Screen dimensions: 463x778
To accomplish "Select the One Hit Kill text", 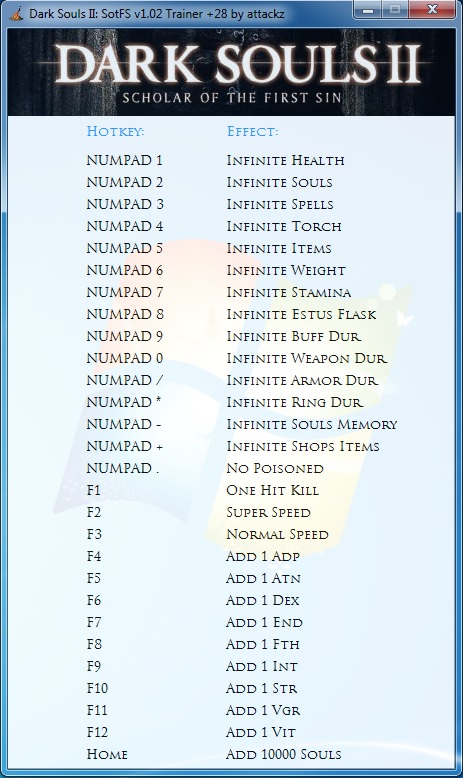I will 272,490.
